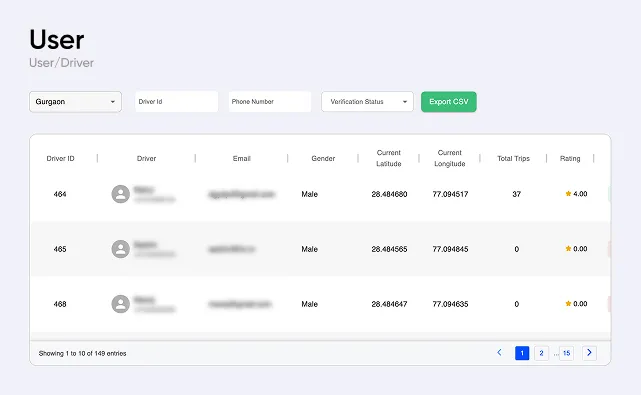This screenshot has height=395, width=641.
Task: Click longitude value 77.094845
Action: pos(450,249)
